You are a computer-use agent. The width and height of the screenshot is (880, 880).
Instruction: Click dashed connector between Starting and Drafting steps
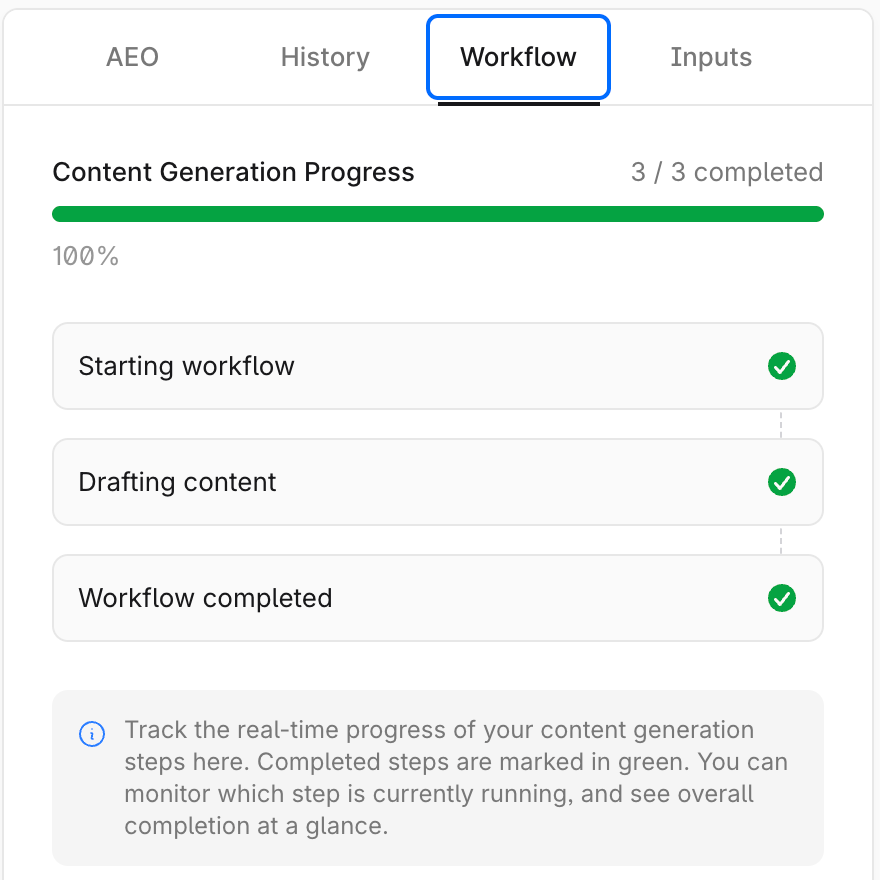click(781, 424)
